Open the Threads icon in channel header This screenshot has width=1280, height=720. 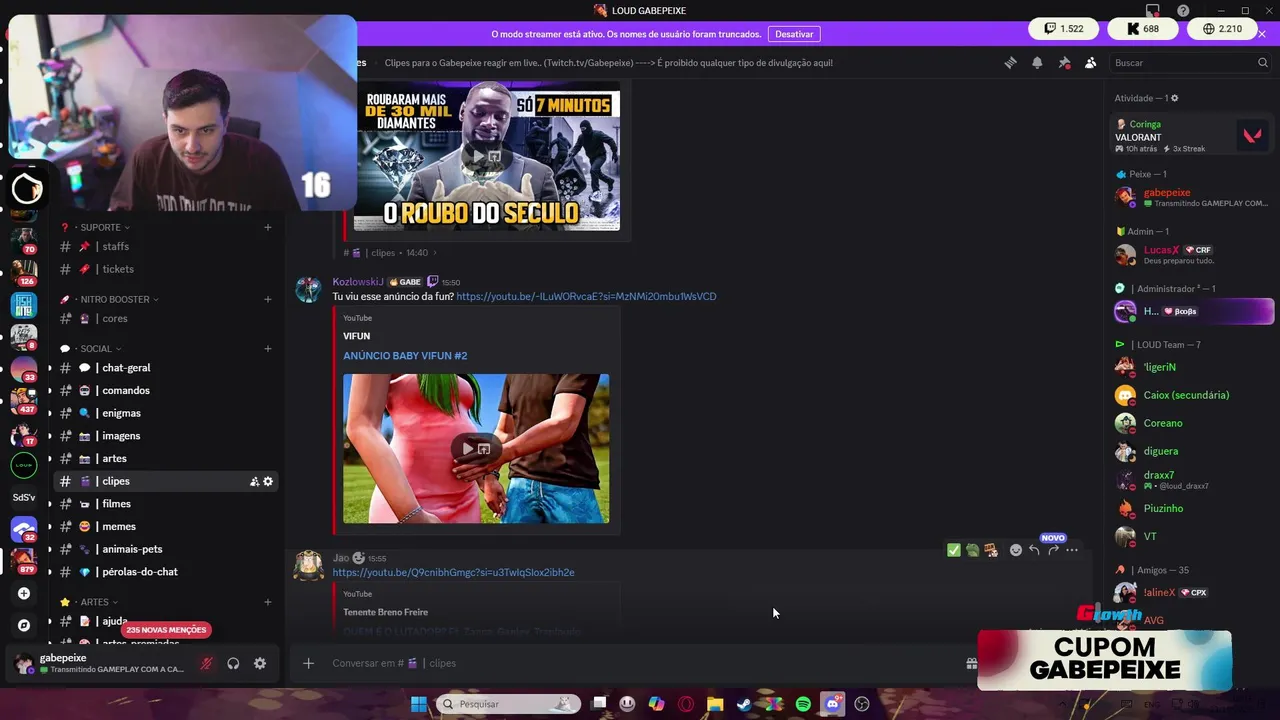[1010, 63]
